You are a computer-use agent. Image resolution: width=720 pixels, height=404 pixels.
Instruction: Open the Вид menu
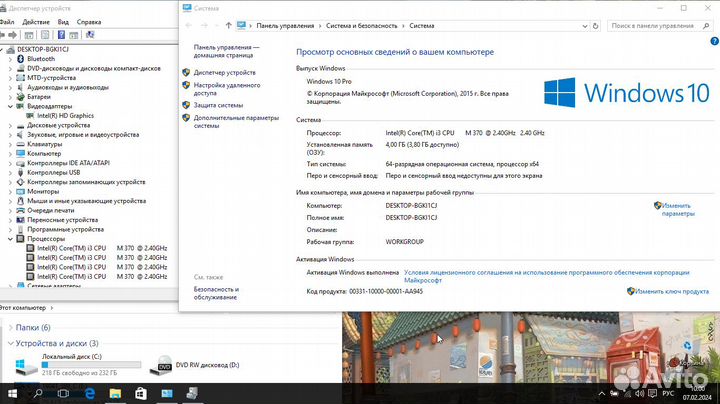[63, 22]
